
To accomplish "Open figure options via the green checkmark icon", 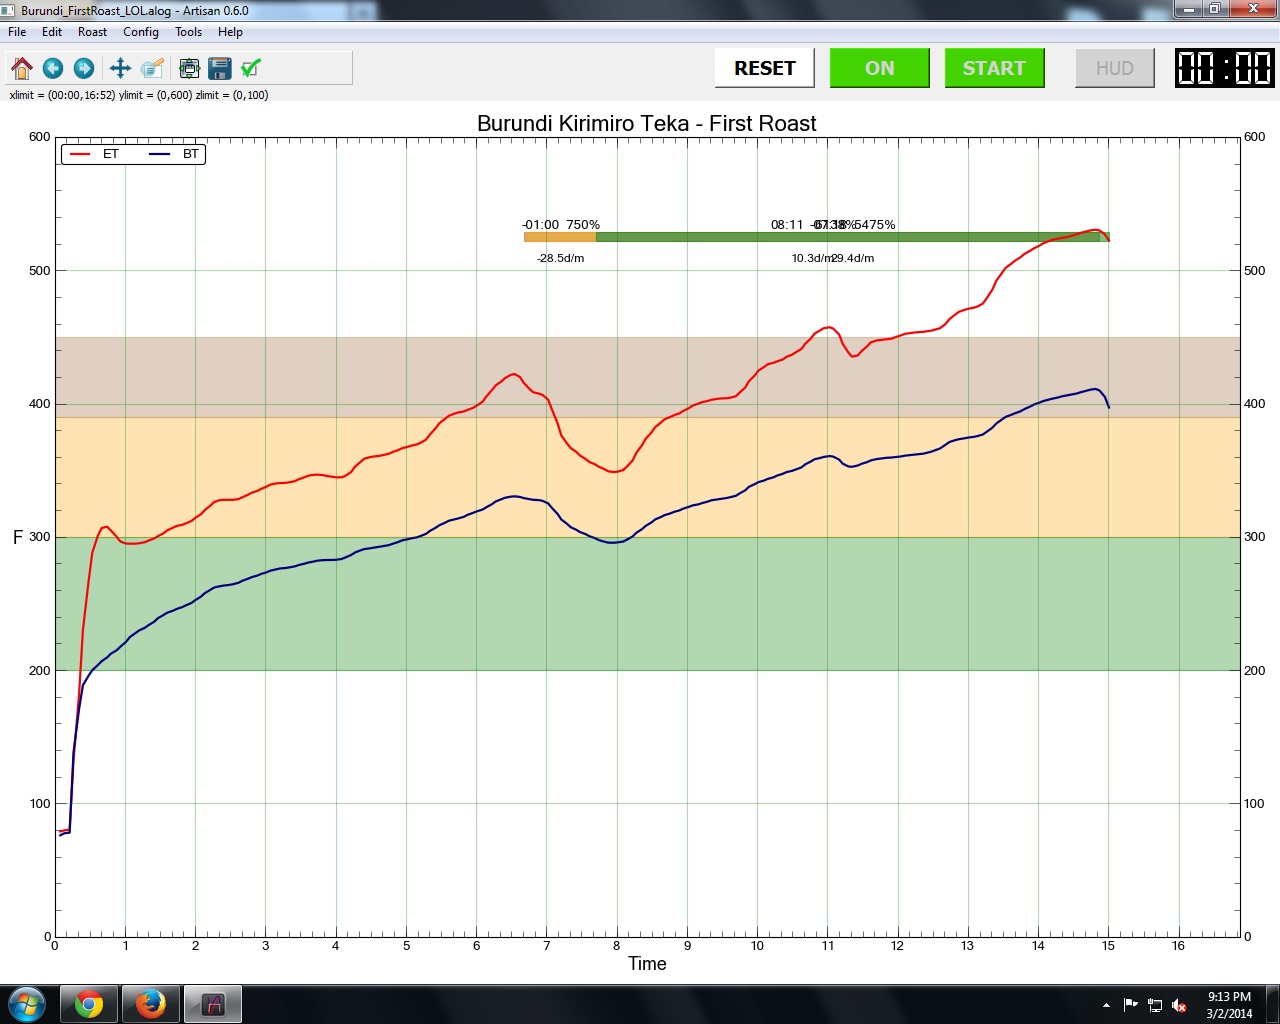I will click(x=251, y=68).
